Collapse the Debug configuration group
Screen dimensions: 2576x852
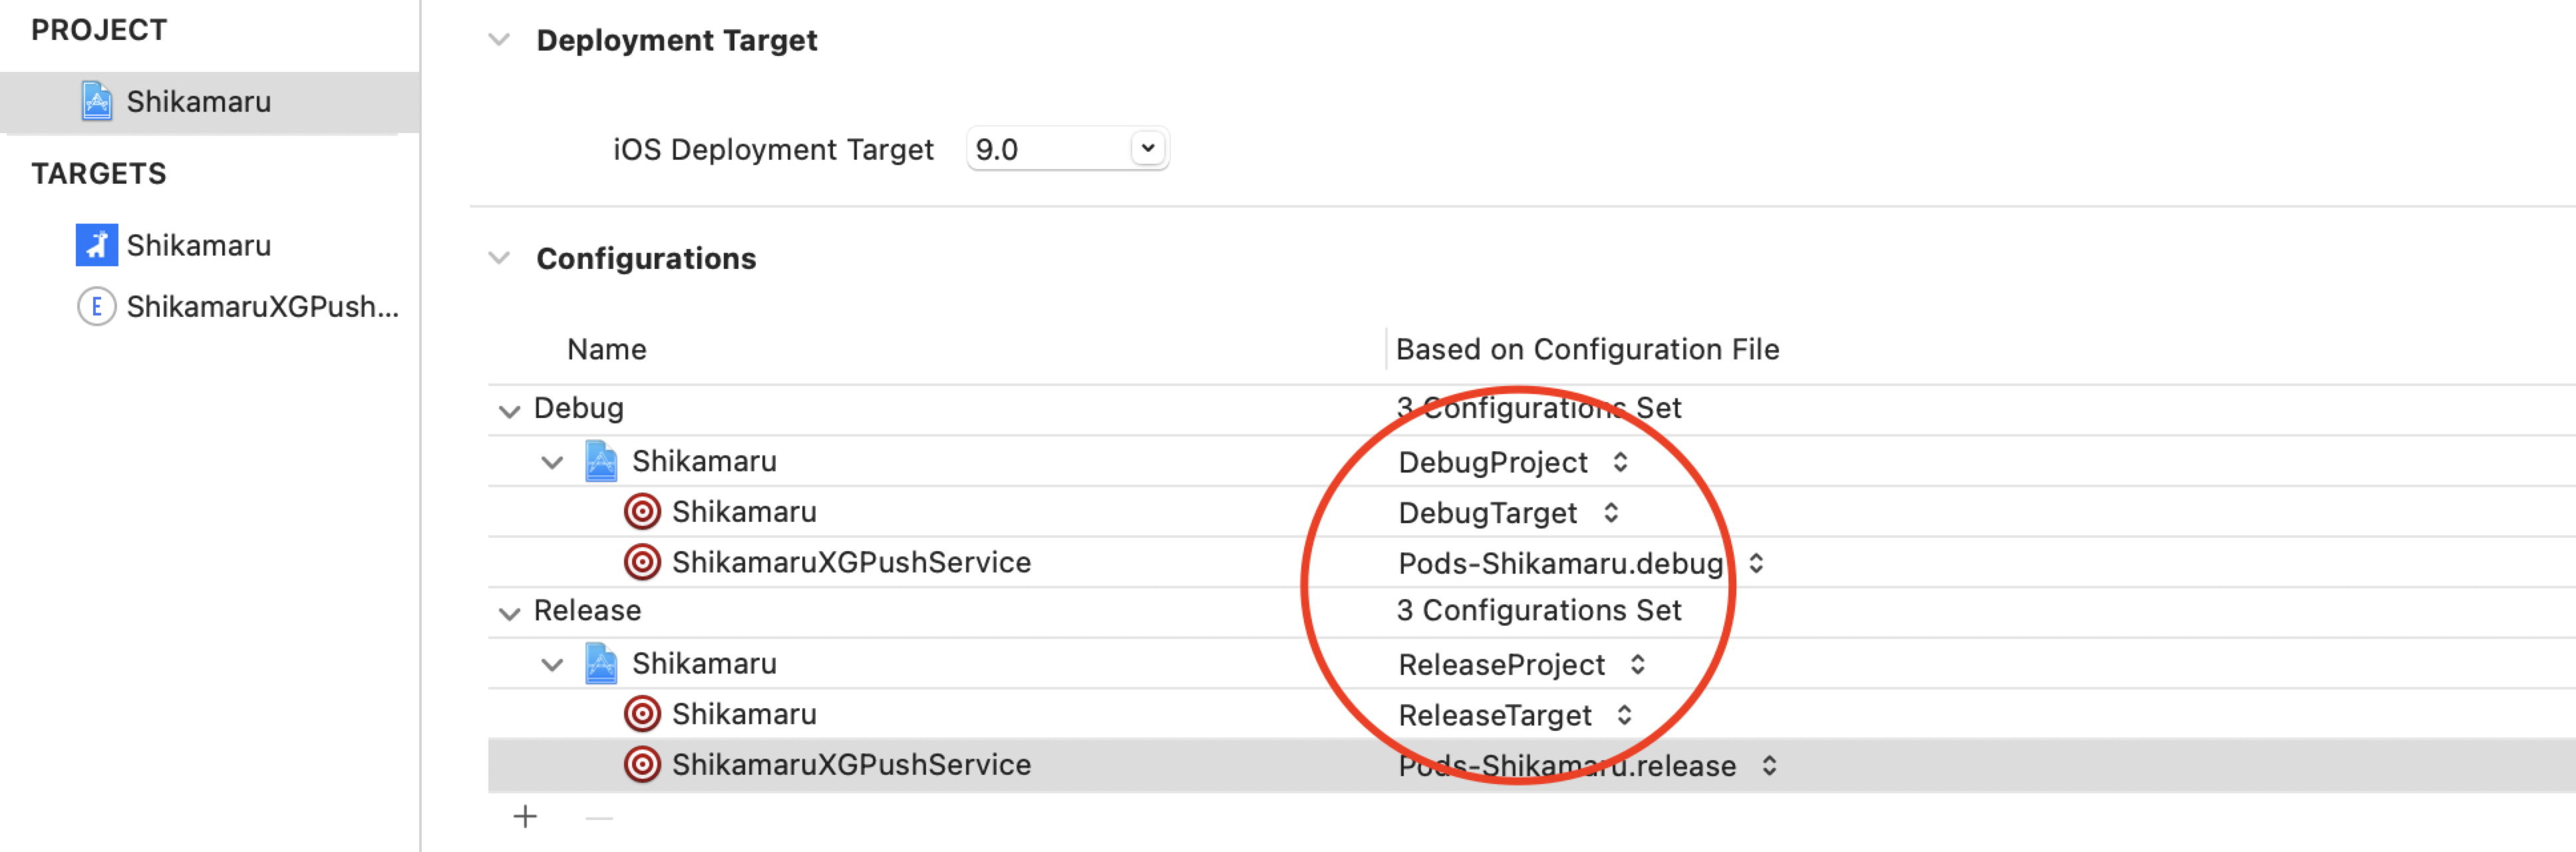point(509,410)
